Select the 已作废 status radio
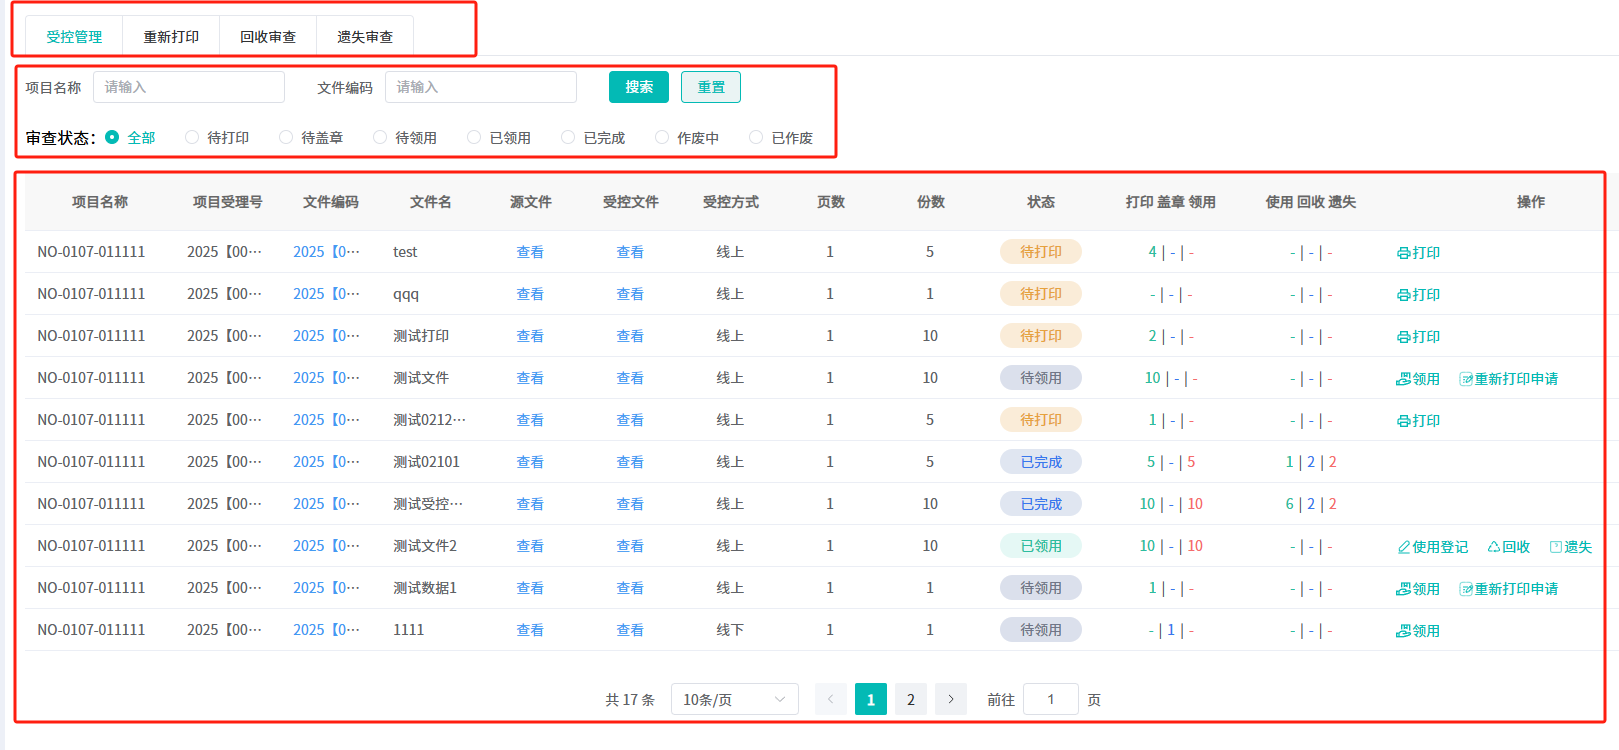 (781, 137)
